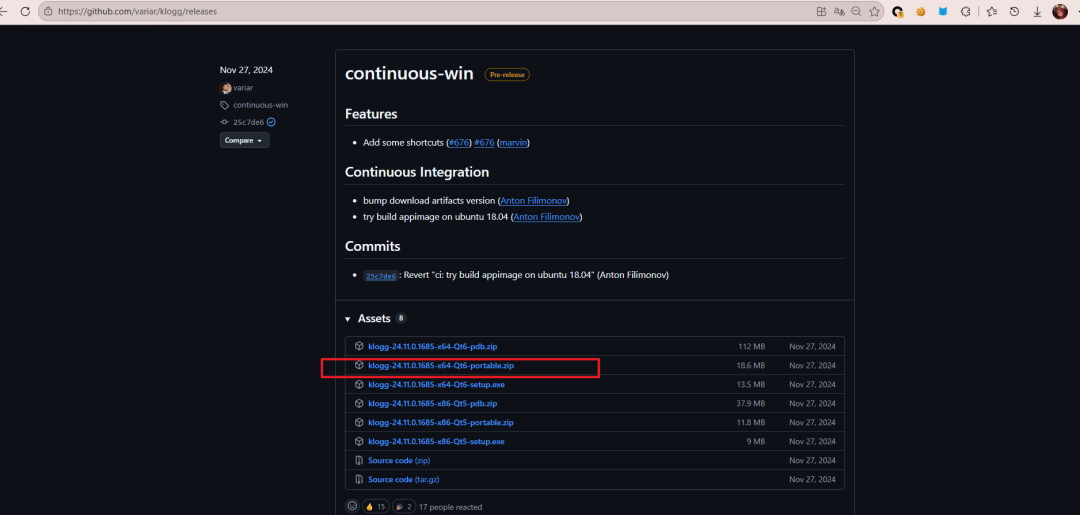Click the 112 MB size text
This screenshot has width=1080, height=515.
pos(751,346)
